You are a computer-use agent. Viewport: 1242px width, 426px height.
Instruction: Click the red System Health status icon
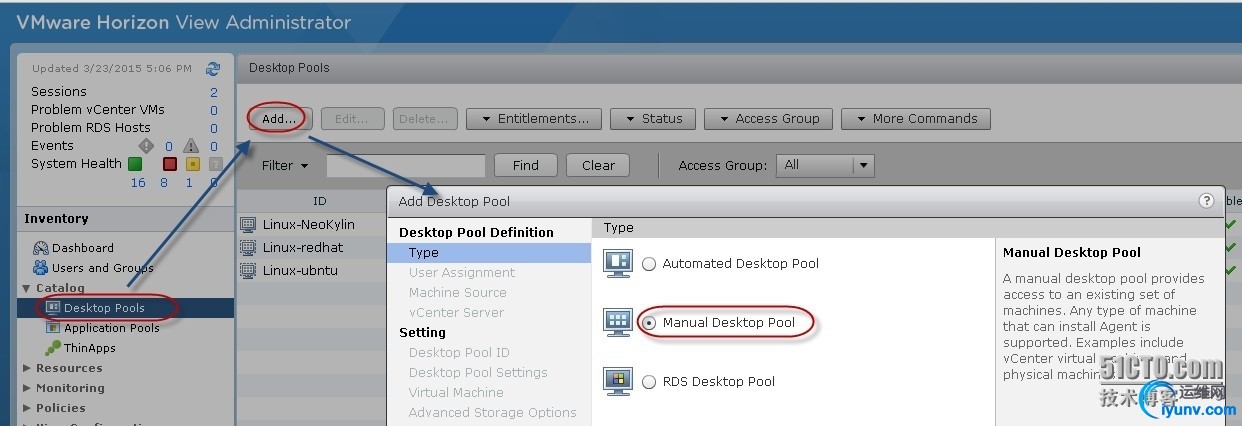tap(169, 164)
